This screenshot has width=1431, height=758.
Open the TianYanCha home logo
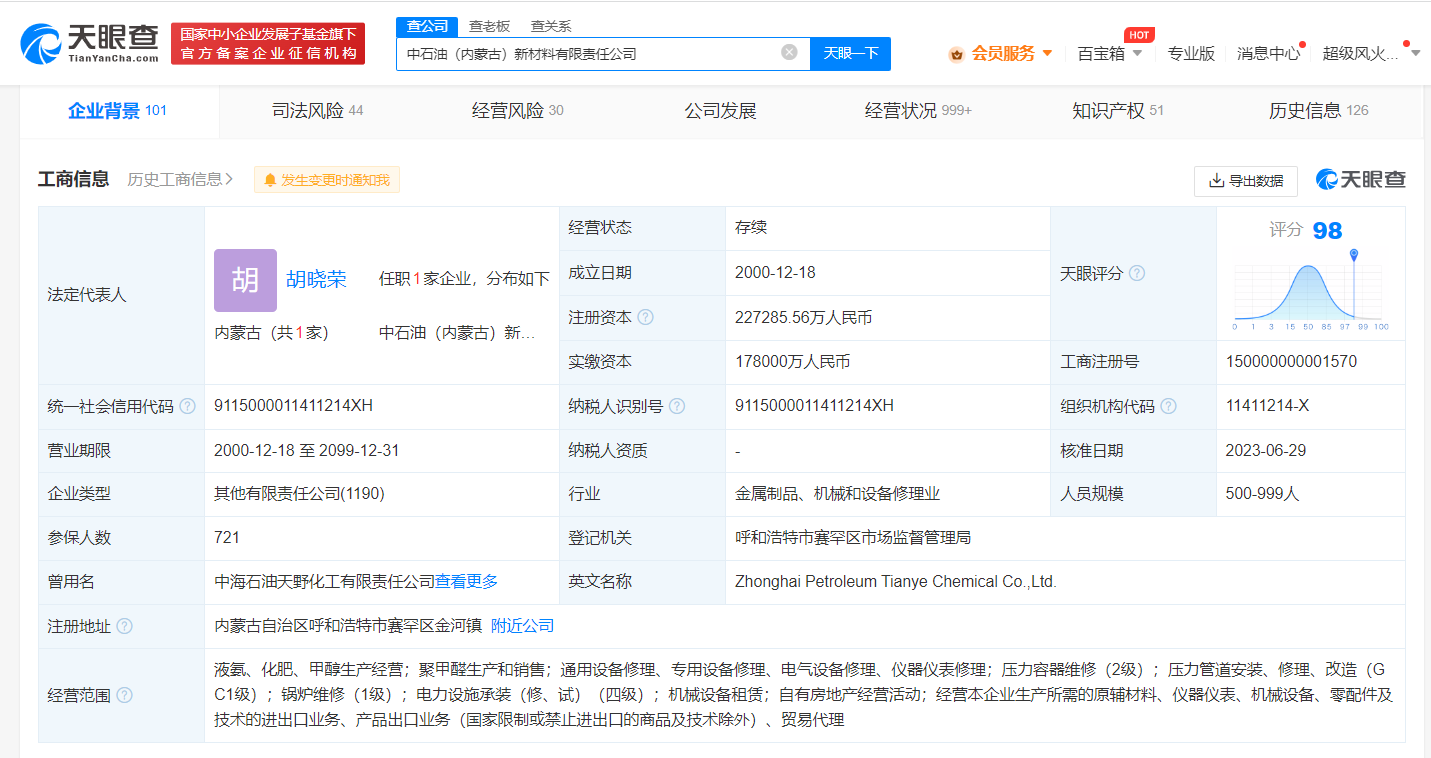(90, 43)
